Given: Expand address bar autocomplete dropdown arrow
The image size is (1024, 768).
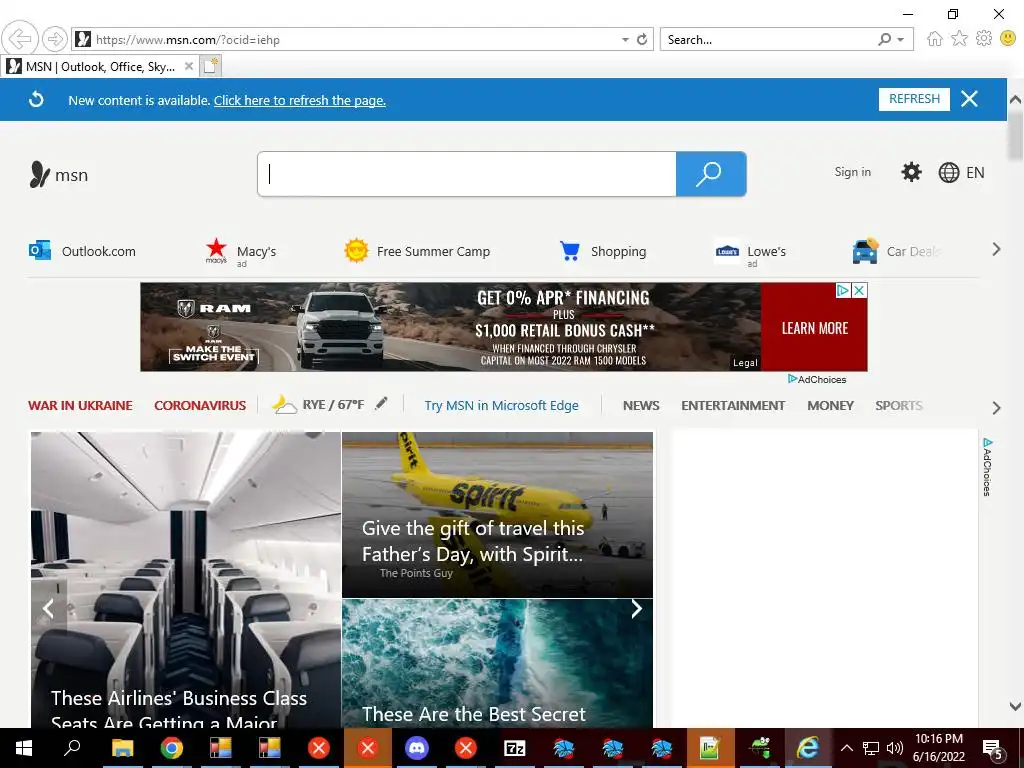Looking at the screenshot, I should coord(625,40).
